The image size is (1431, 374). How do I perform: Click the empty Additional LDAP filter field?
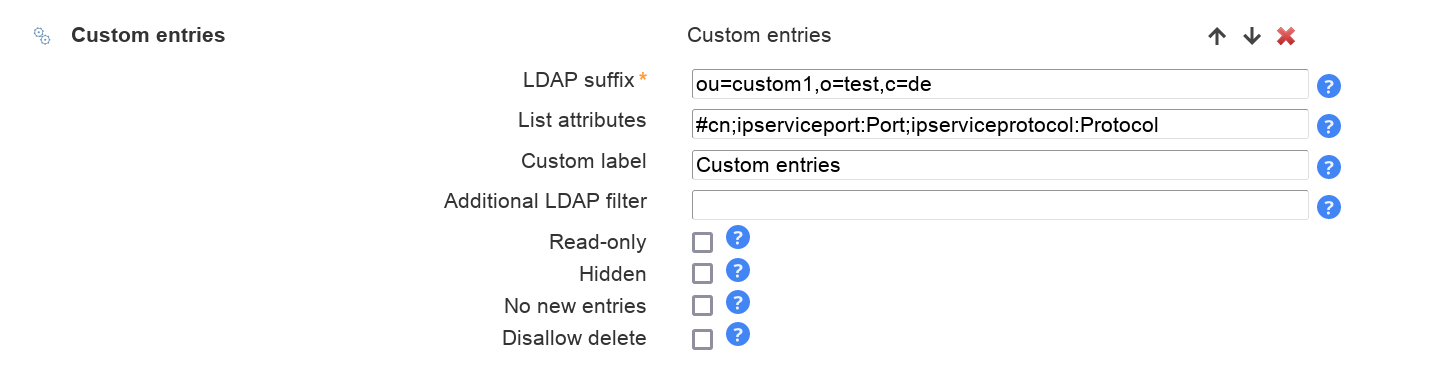pyautogui.click(x=1000, y=205)
